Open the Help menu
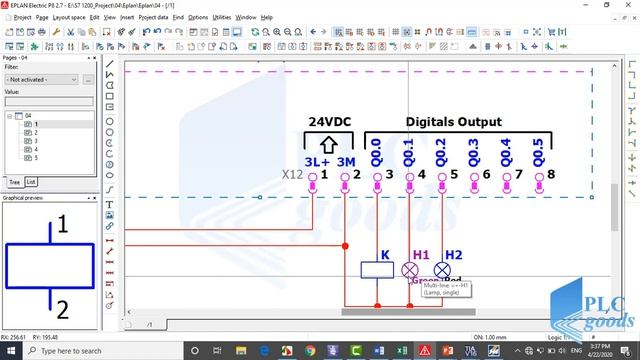 click(x=267, y=18)
